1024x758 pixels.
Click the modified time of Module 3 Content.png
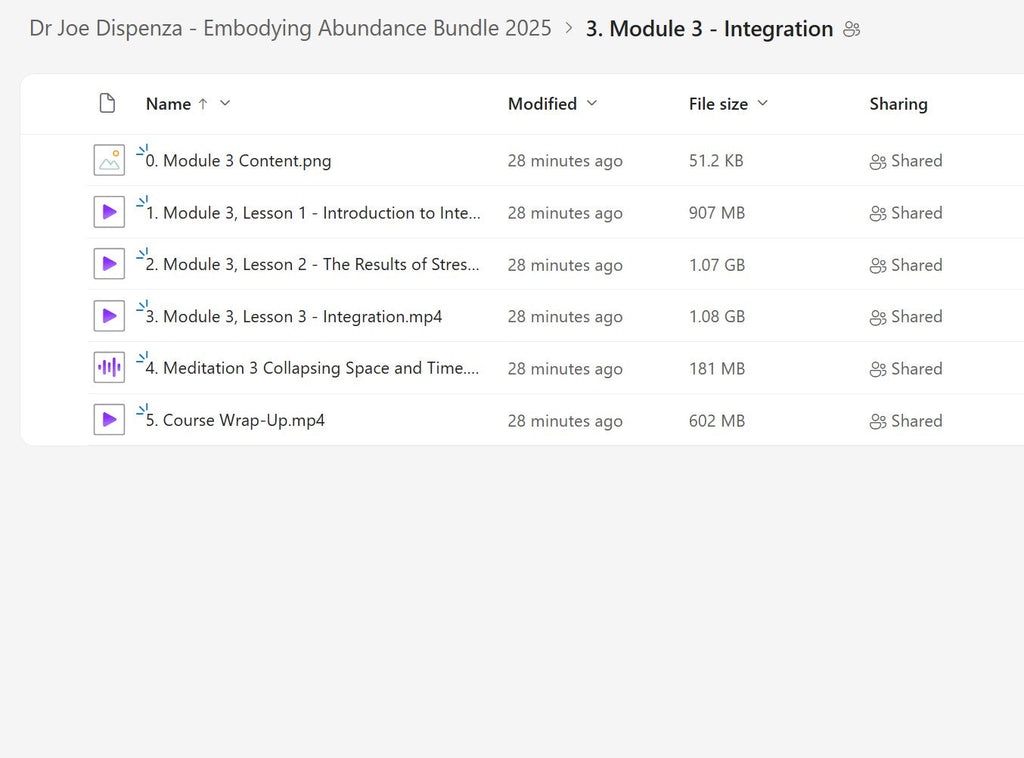tap(565, 161)
